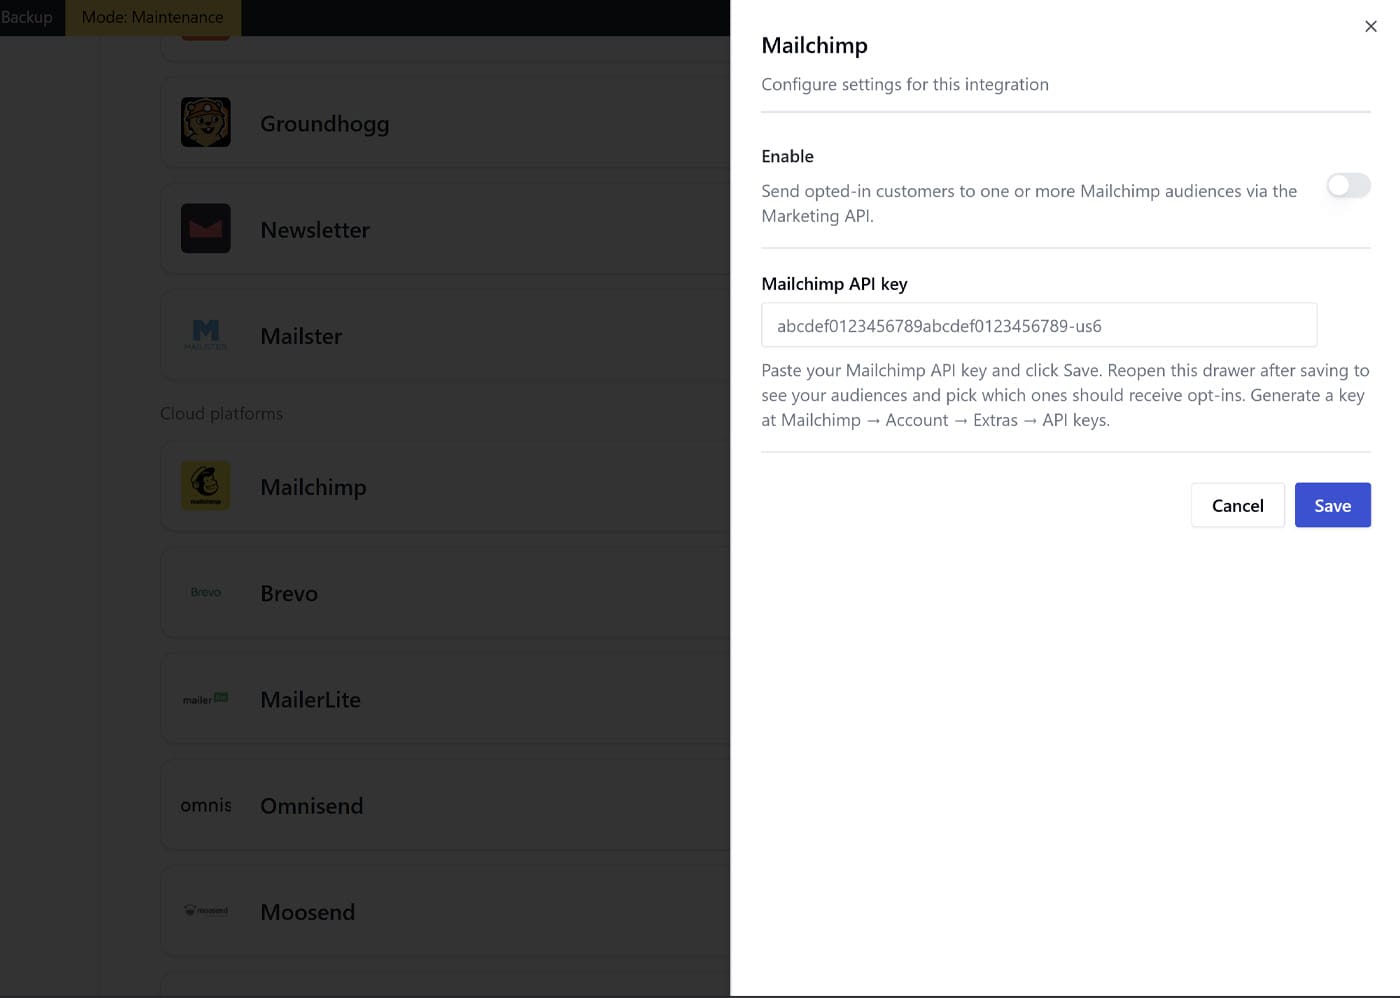1400x998 pixels.
Task: Close the Mailchimp drawer with X
Action: pyautogui.click(x=1370, y=26)
